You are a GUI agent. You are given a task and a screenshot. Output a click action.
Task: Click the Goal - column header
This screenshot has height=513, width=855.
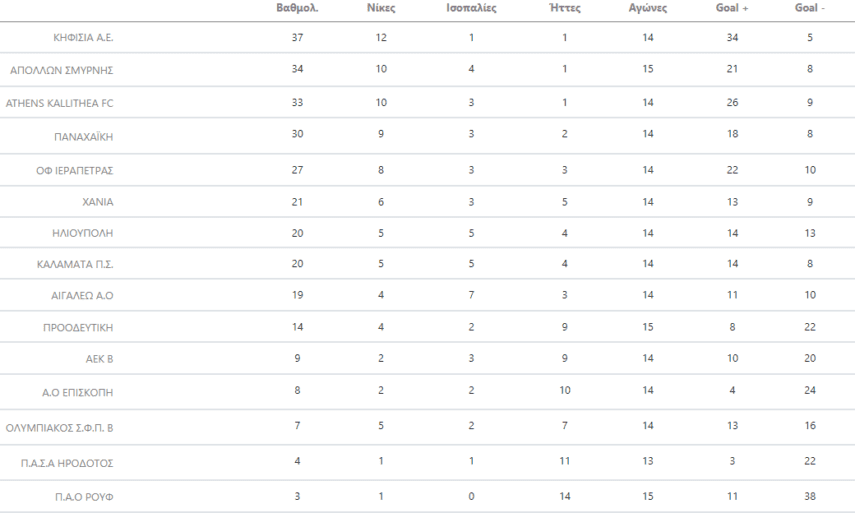click(x=809, y=8)
